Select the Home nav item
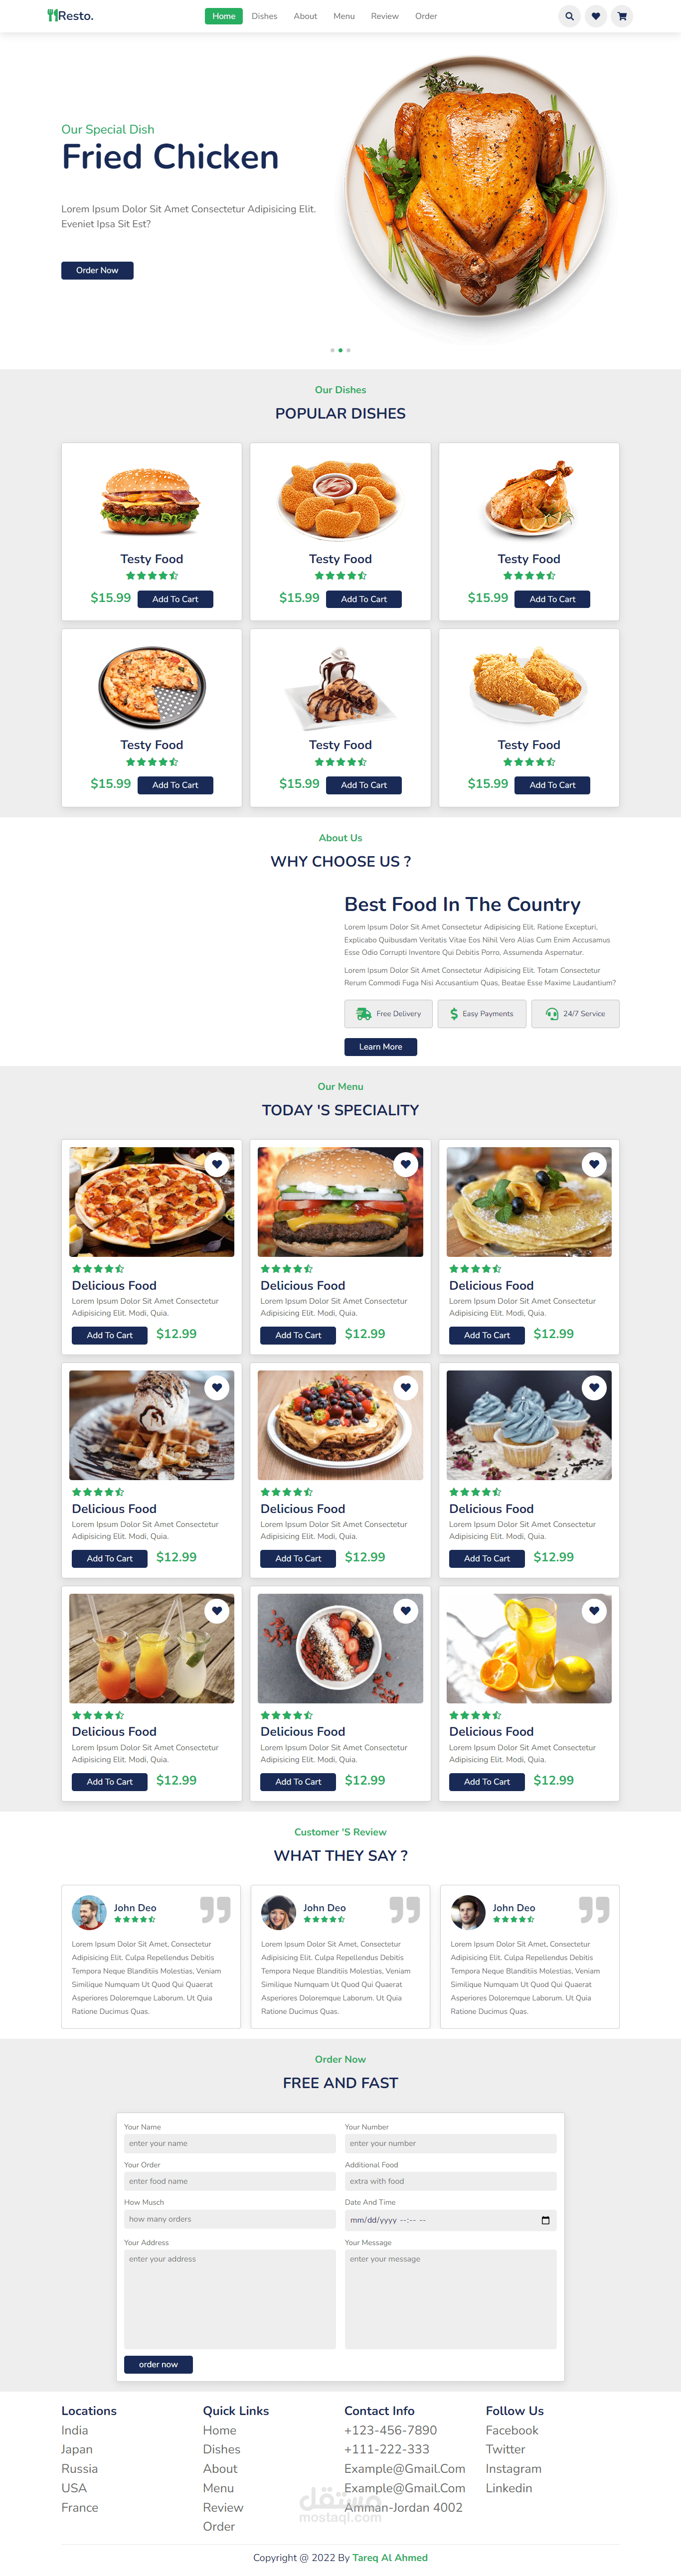Viewport: 681px width, 2576px height. [x=224, y=16]
